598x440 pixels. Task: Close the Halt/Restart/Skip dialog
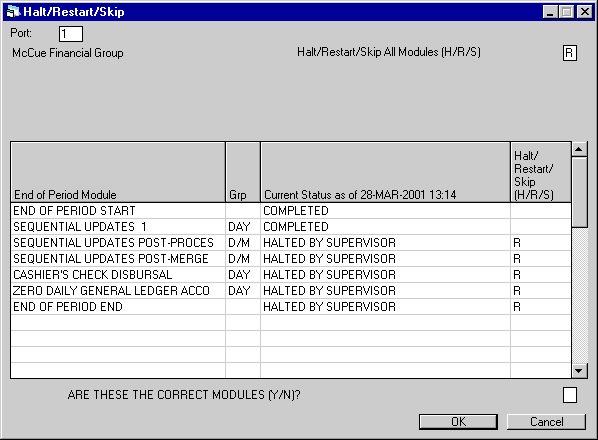(585, 12)
